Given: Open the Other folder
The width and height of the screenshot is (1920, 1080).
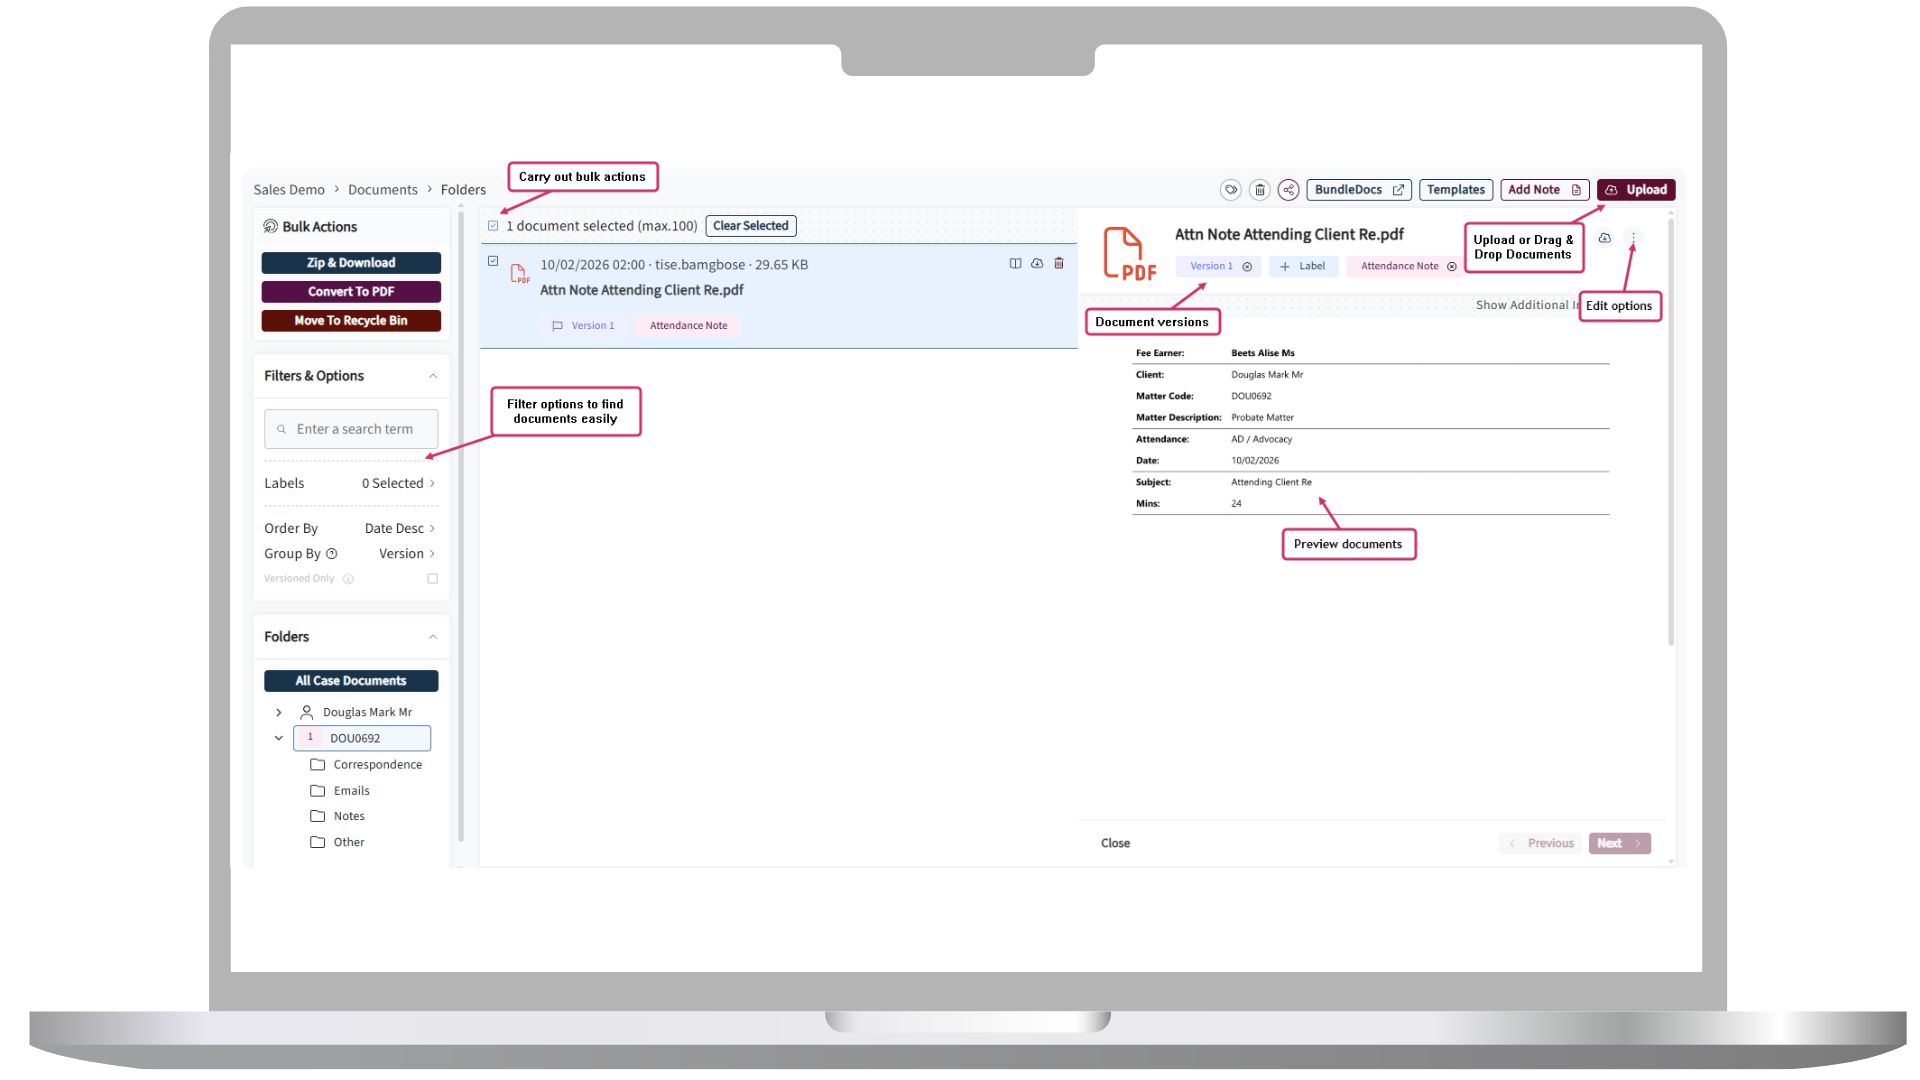Looking at the screenshot, I should click(x=338, y=843).
